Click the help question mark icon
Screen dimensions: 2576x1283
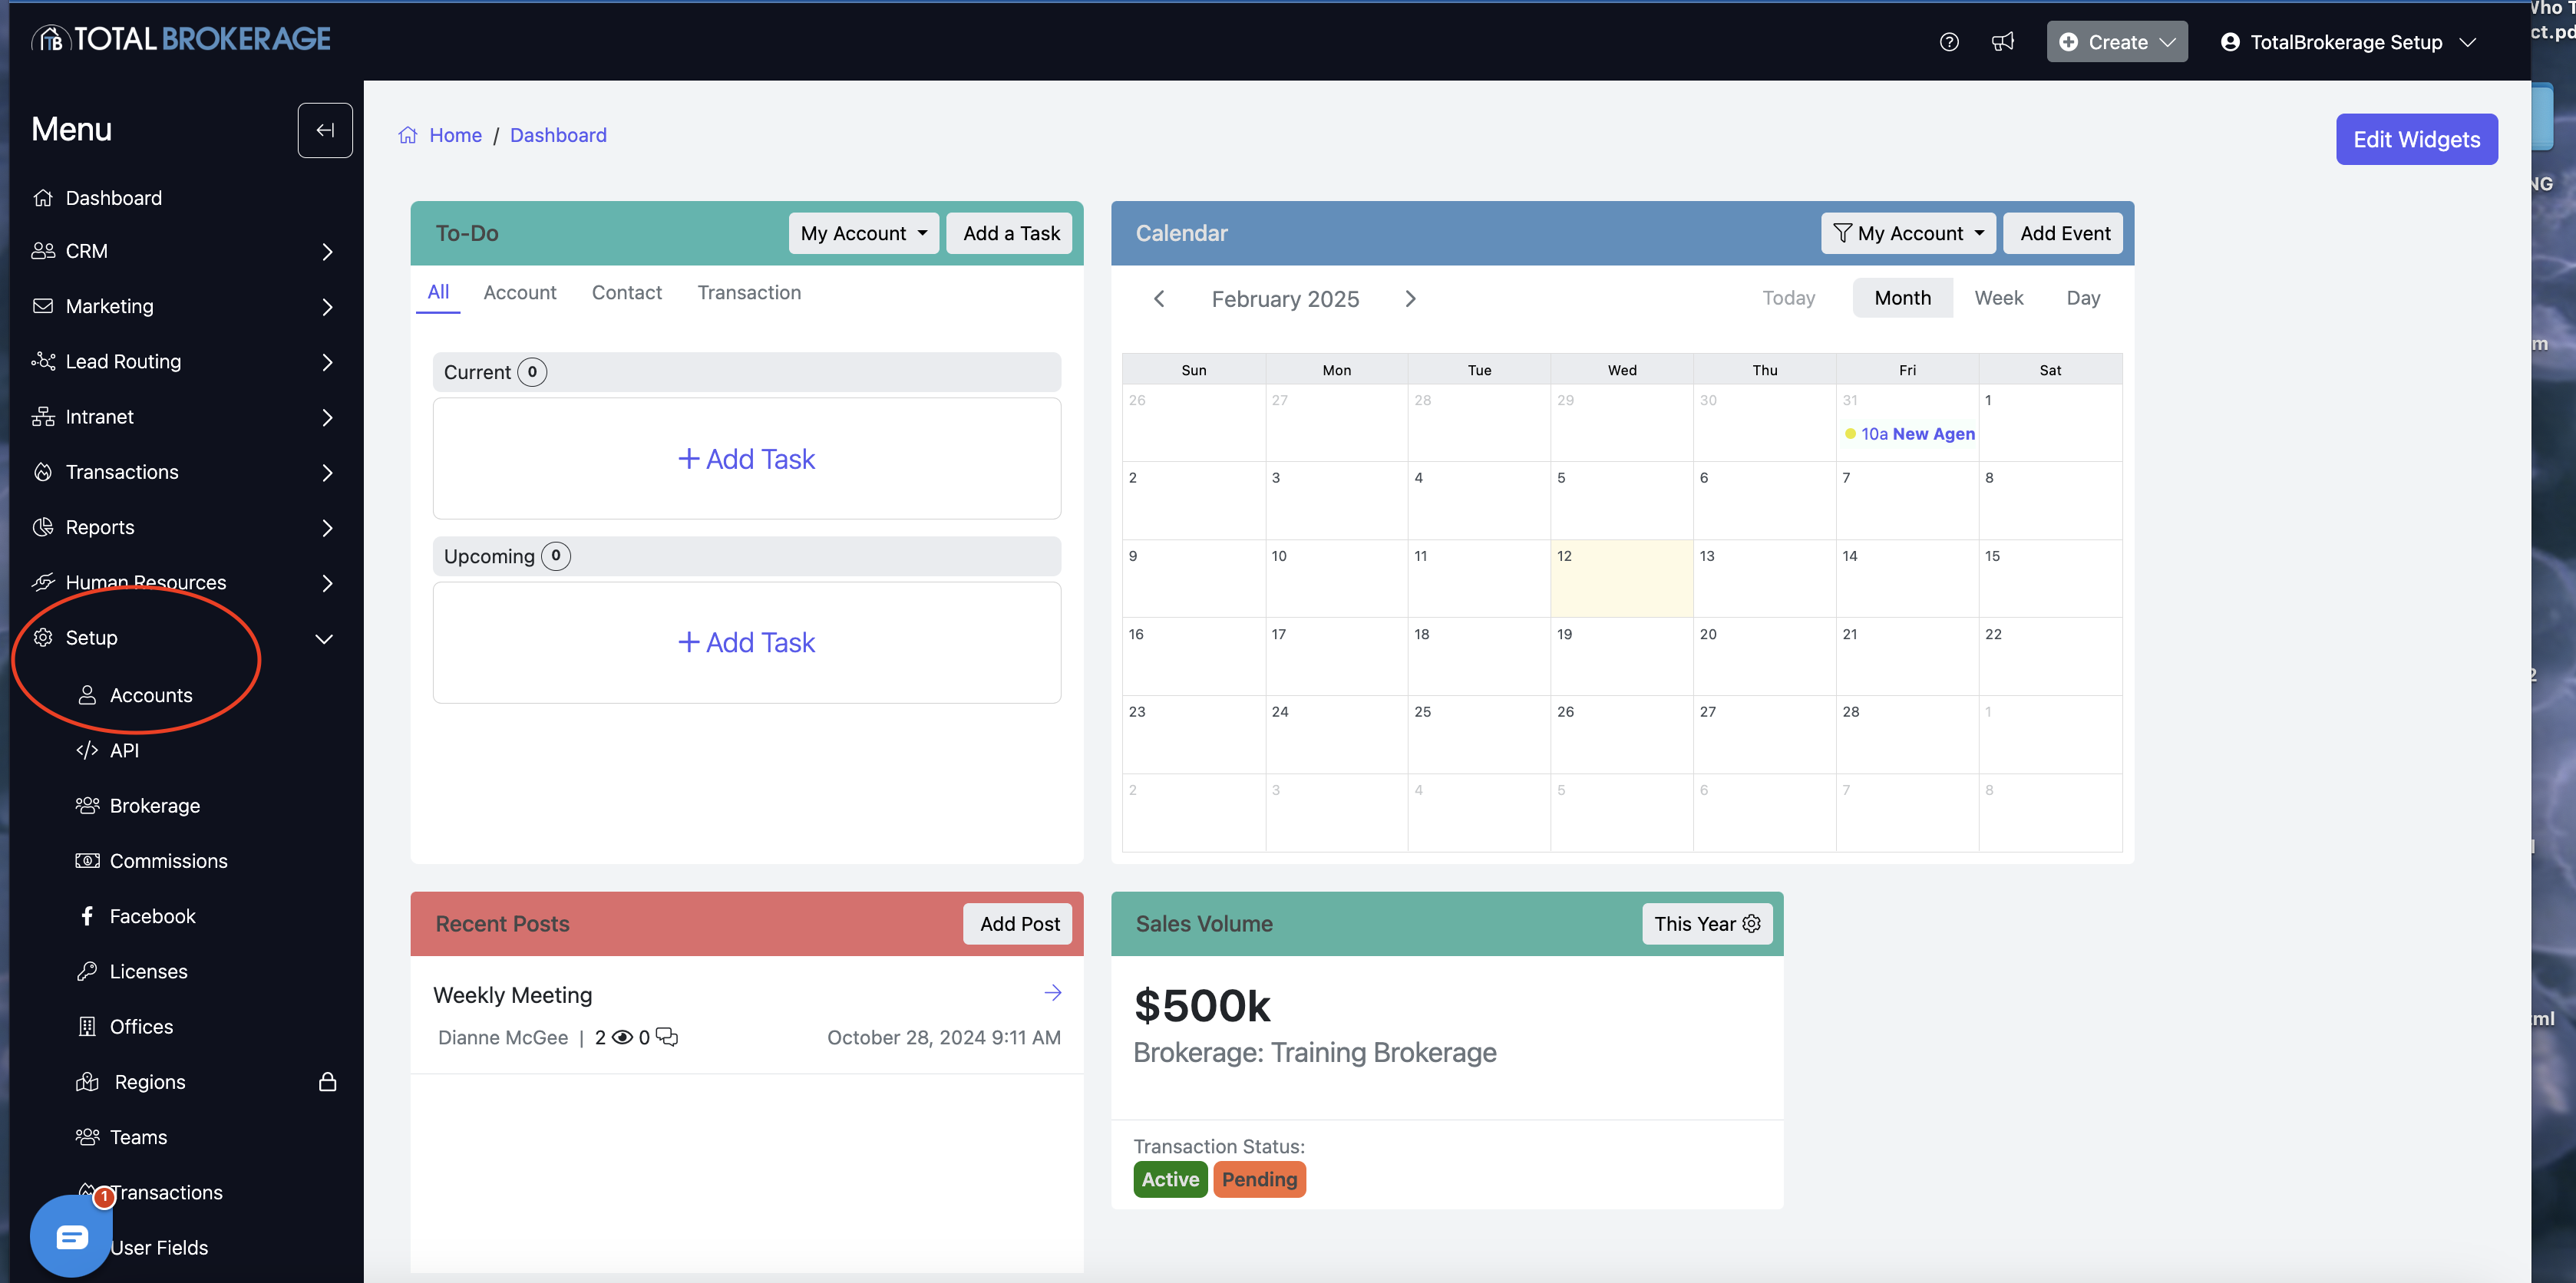(1948, 42)
